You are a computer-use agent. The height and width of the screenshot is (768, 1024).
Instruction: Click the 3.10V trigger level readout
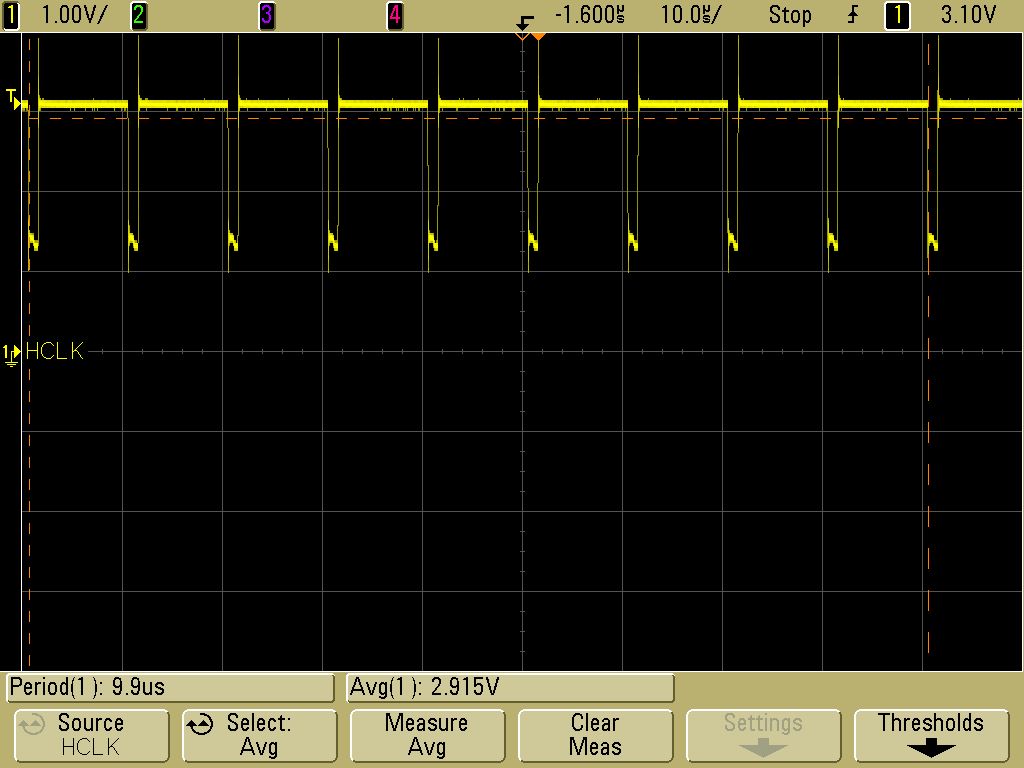click(968, 15)
